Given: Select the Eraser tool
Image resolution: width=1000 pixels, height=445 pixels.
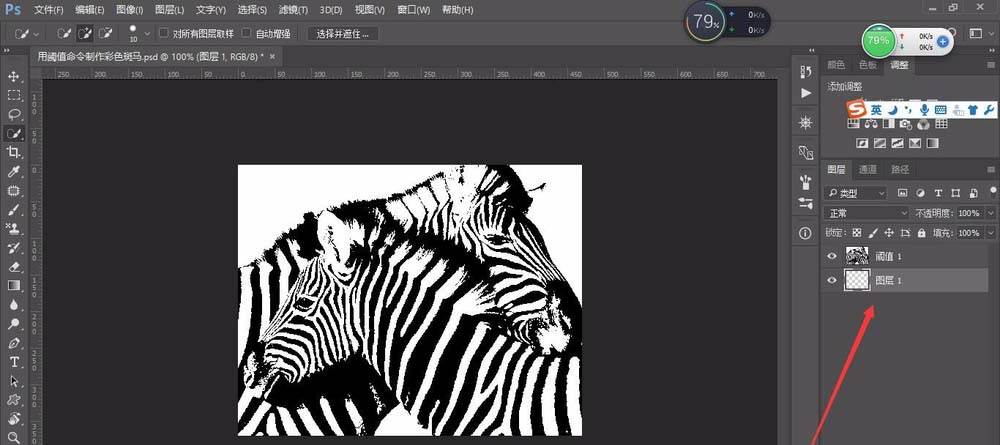Looking at the screenshot, I should 14,267.
